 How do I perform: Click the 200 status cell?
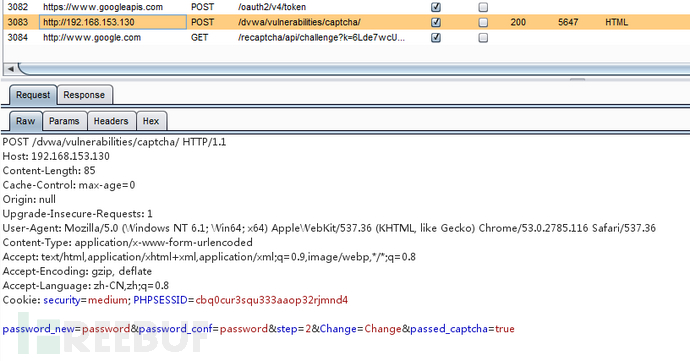518,22
